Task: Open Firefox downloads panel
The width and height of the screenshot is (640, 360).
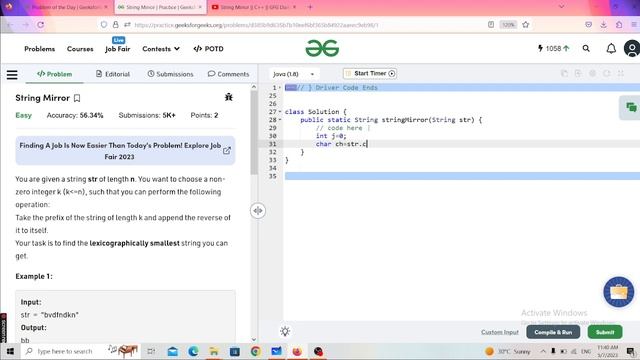Action: pyautogui.click(x=603, y=25)
